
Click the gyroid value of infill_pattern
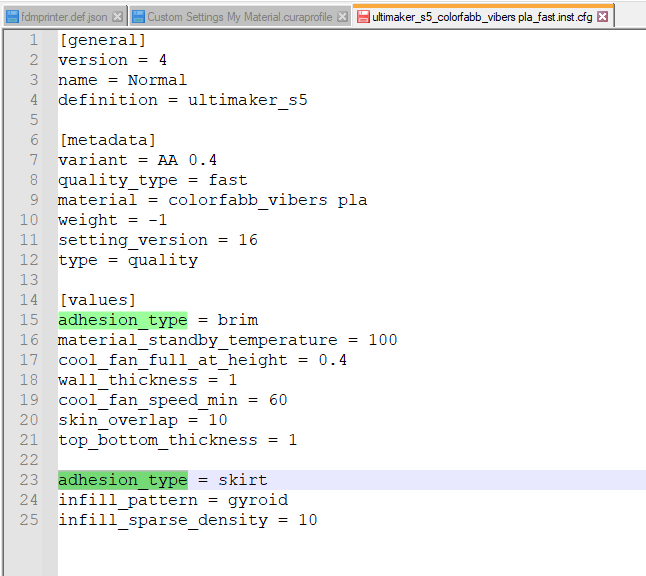[x=258, y=500]
